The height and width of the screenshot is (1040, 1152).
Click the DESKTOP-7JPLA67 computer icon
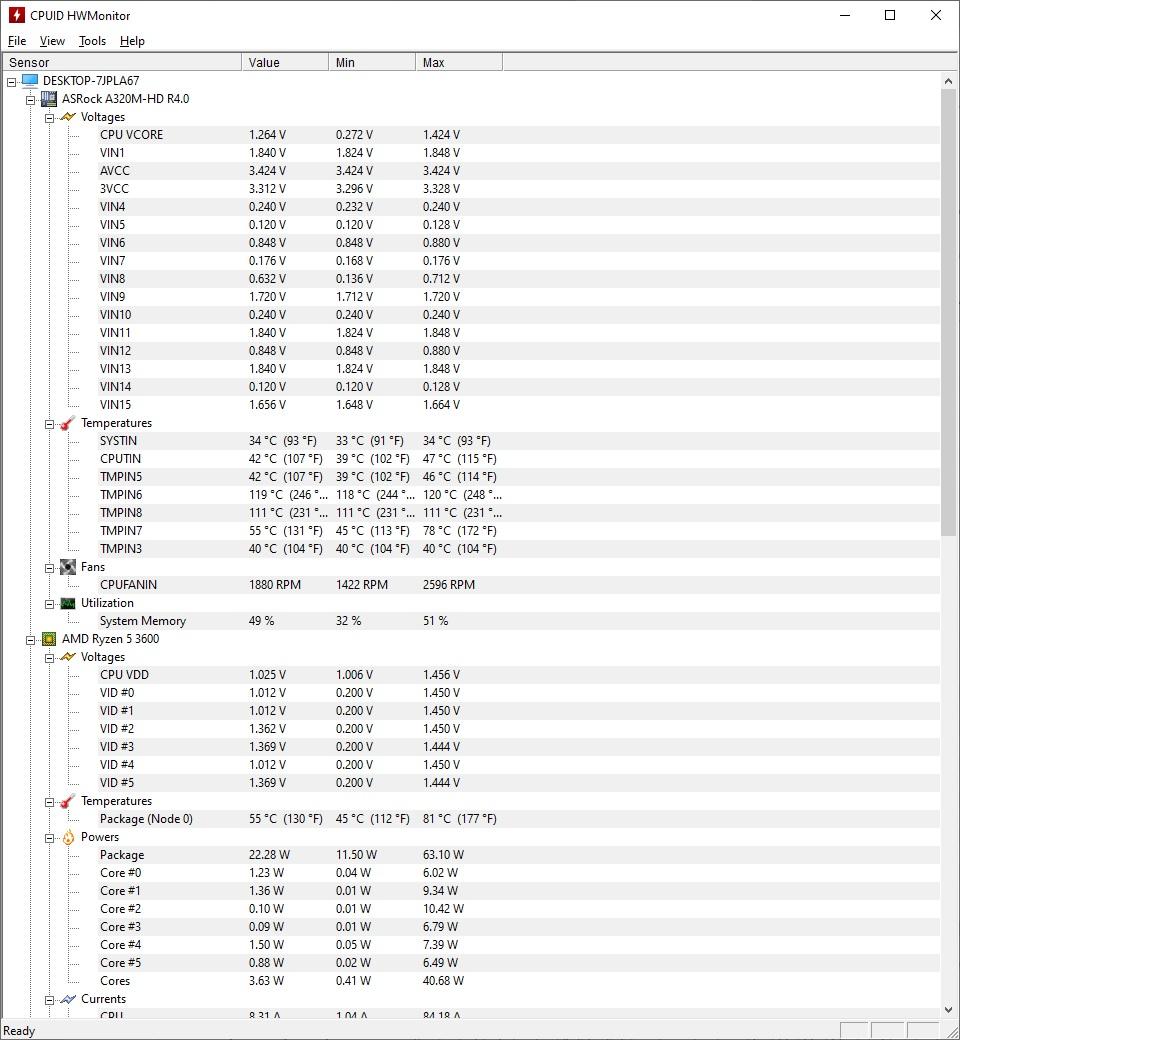(30, 81)
